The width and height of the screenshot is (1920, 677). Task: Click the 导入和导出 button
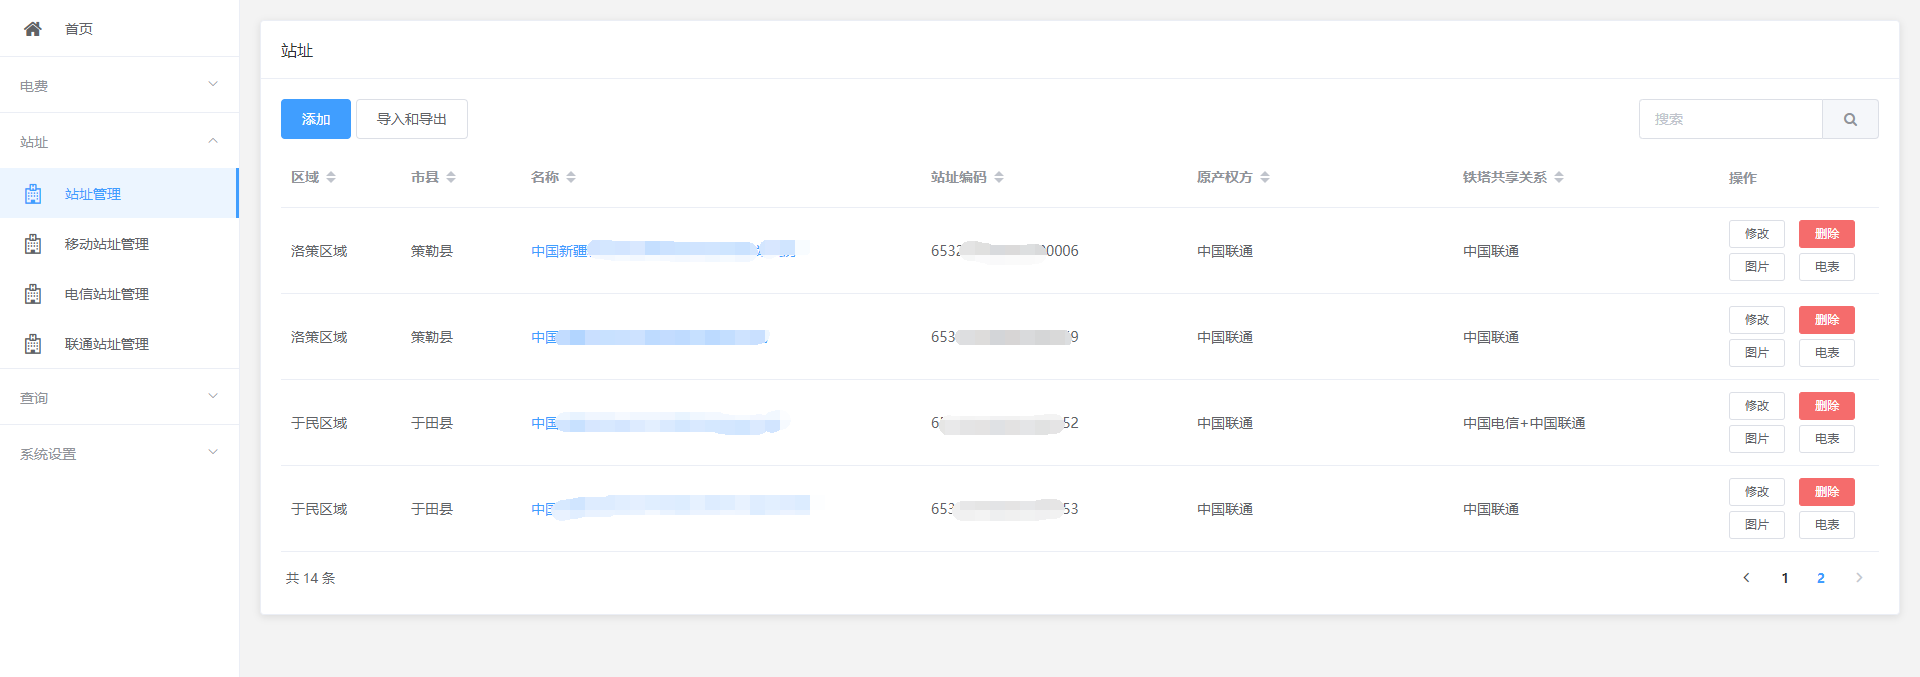411,119
